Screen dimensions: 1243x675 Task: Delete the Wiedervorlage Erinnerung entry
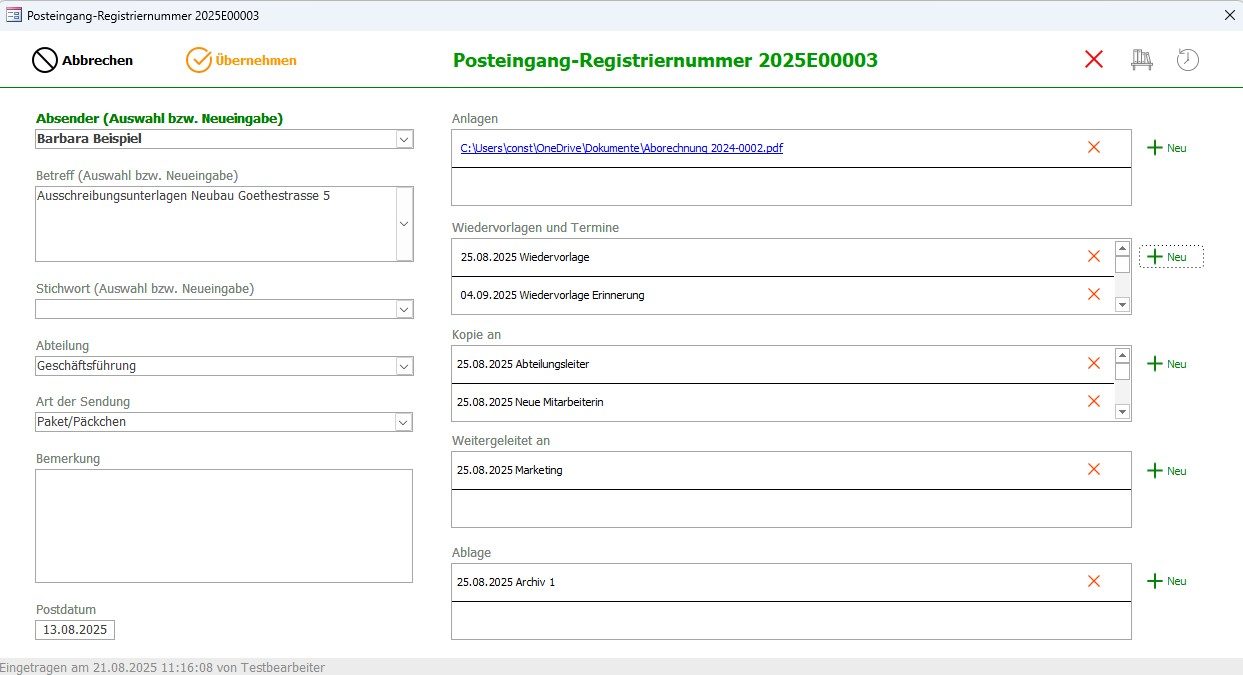pyautogui.click(x=1093, y=294)
